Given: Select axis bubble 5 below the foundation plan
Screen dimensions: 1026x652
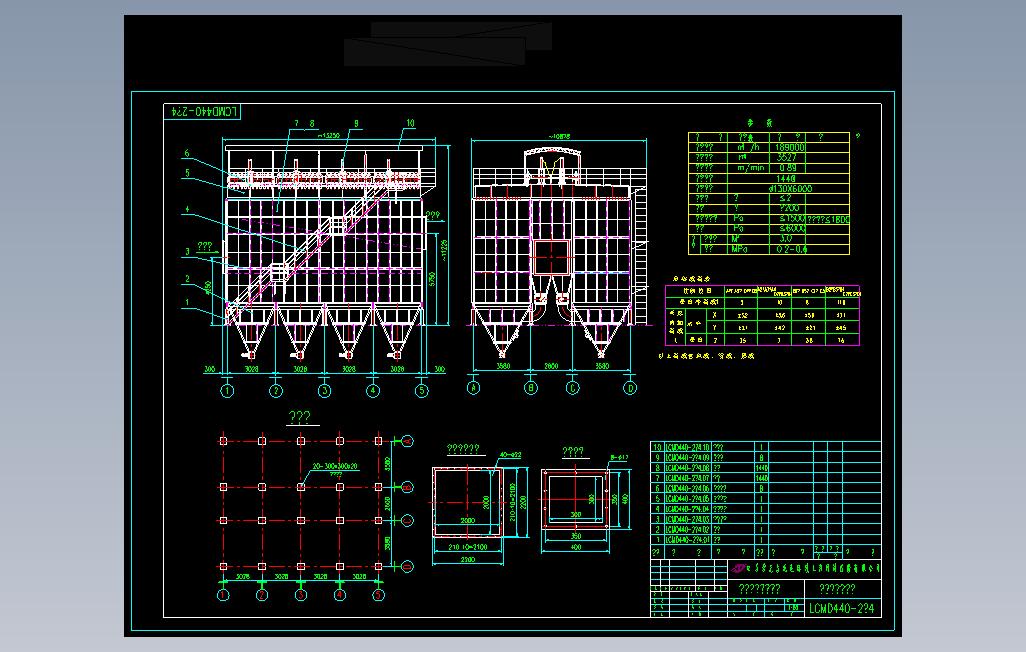Looking at the screenshot, I should point(378,595).
